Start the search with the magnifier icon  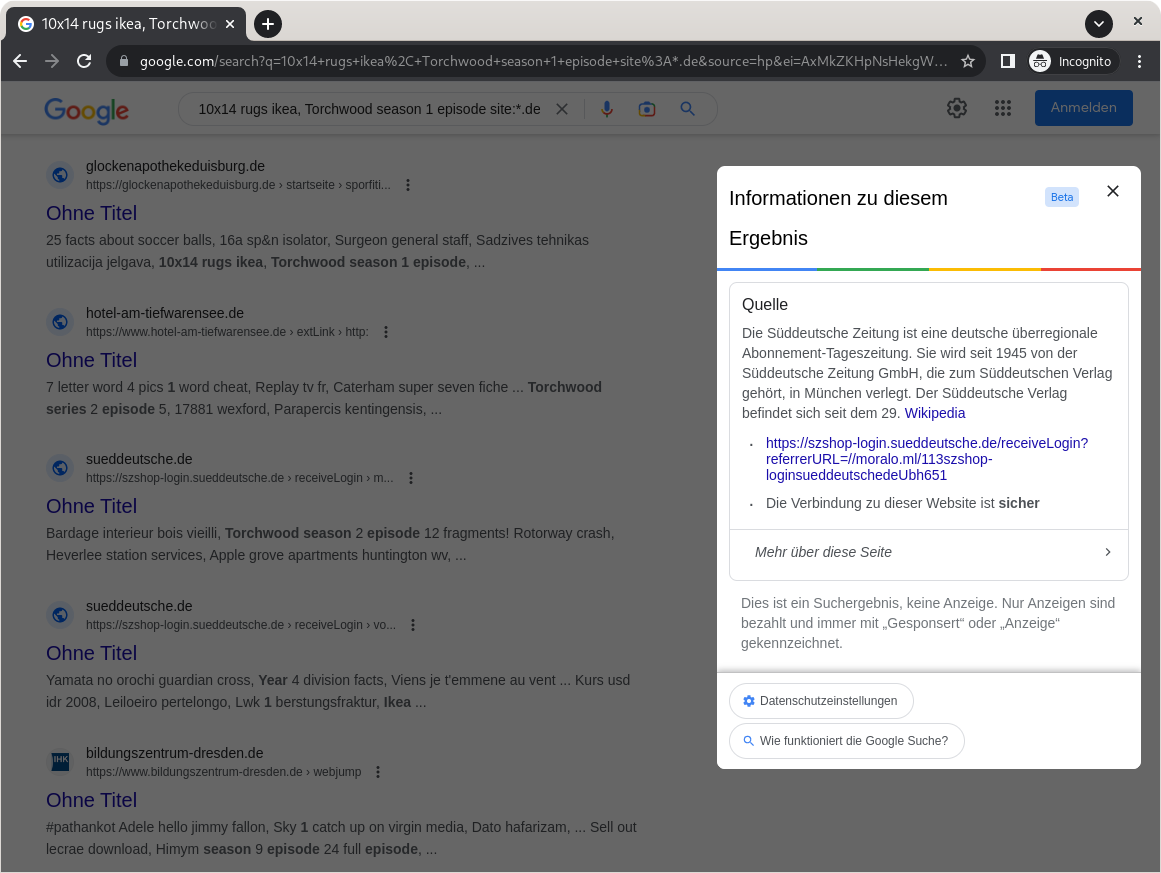[687, 108]
